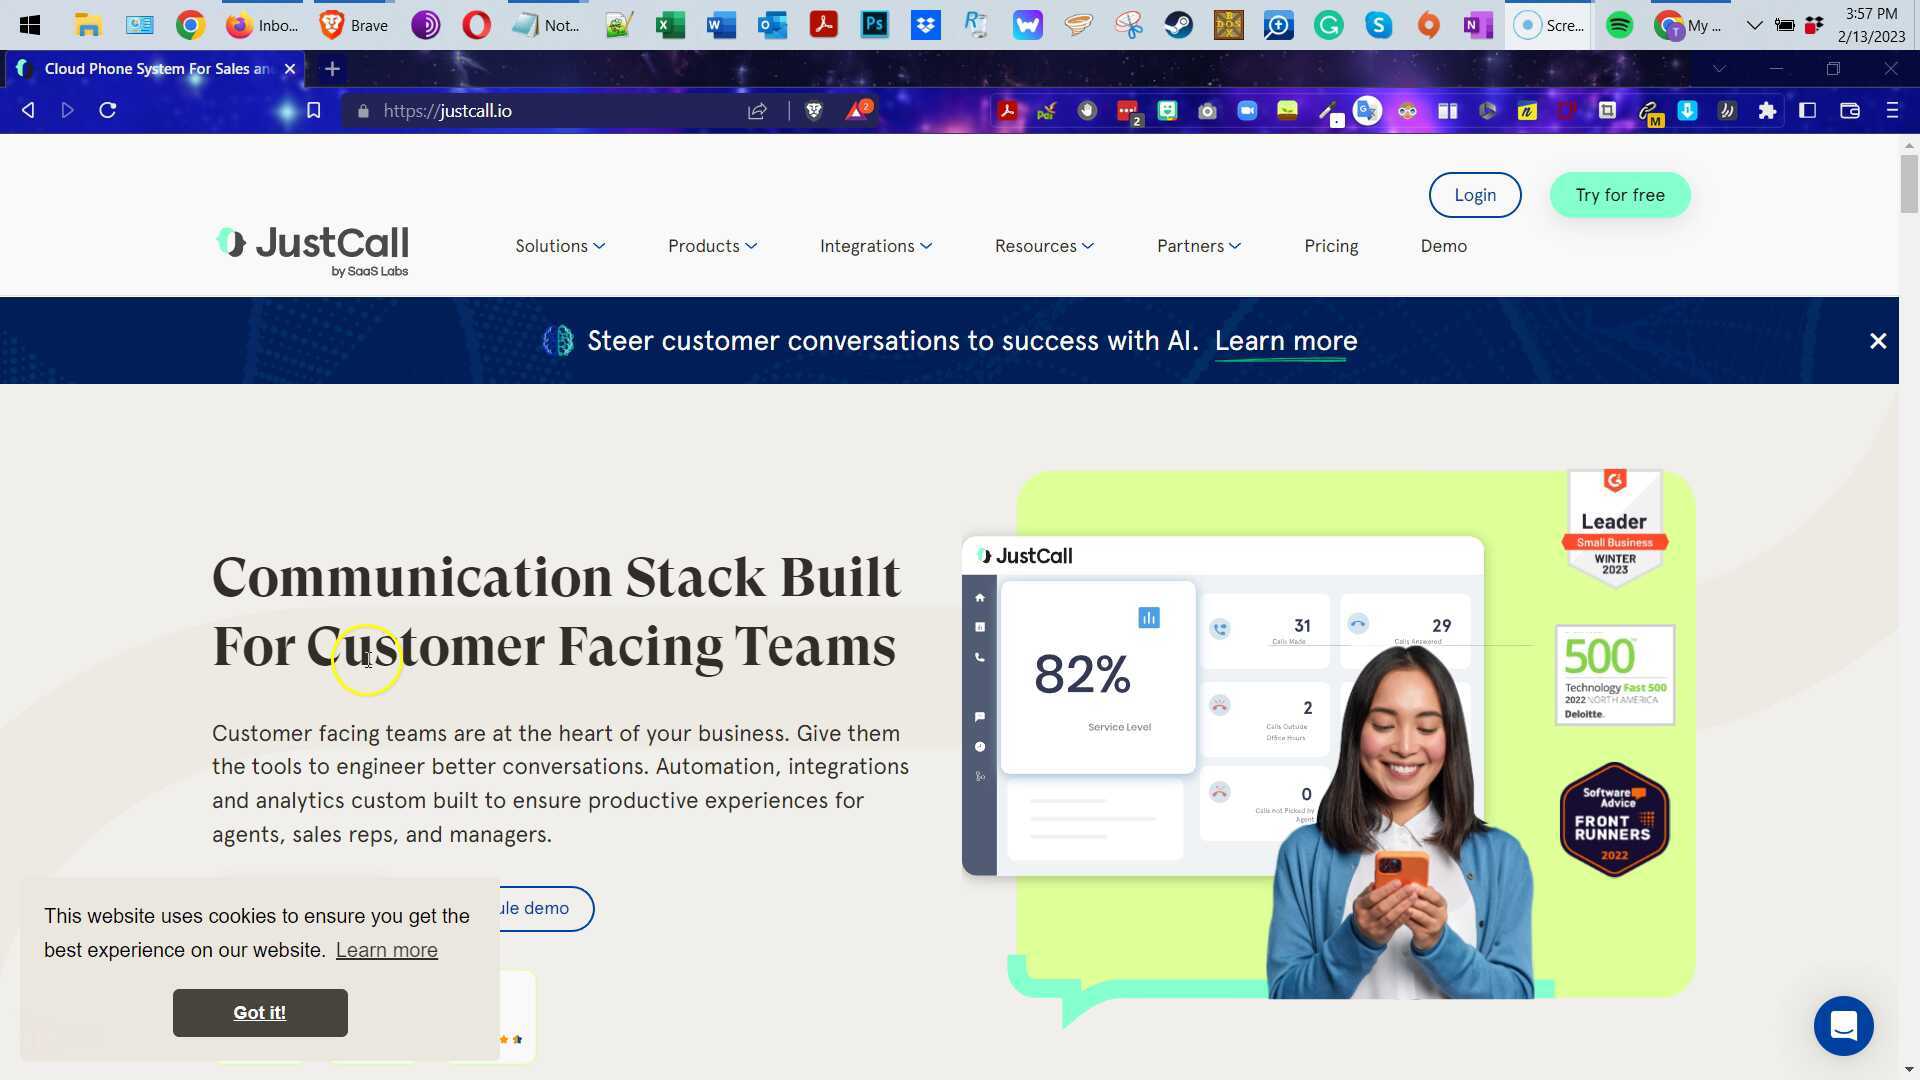Click Learn more in the AI banner
This screenshot has height=1080, width=1920.
[x=1285, y=341]
